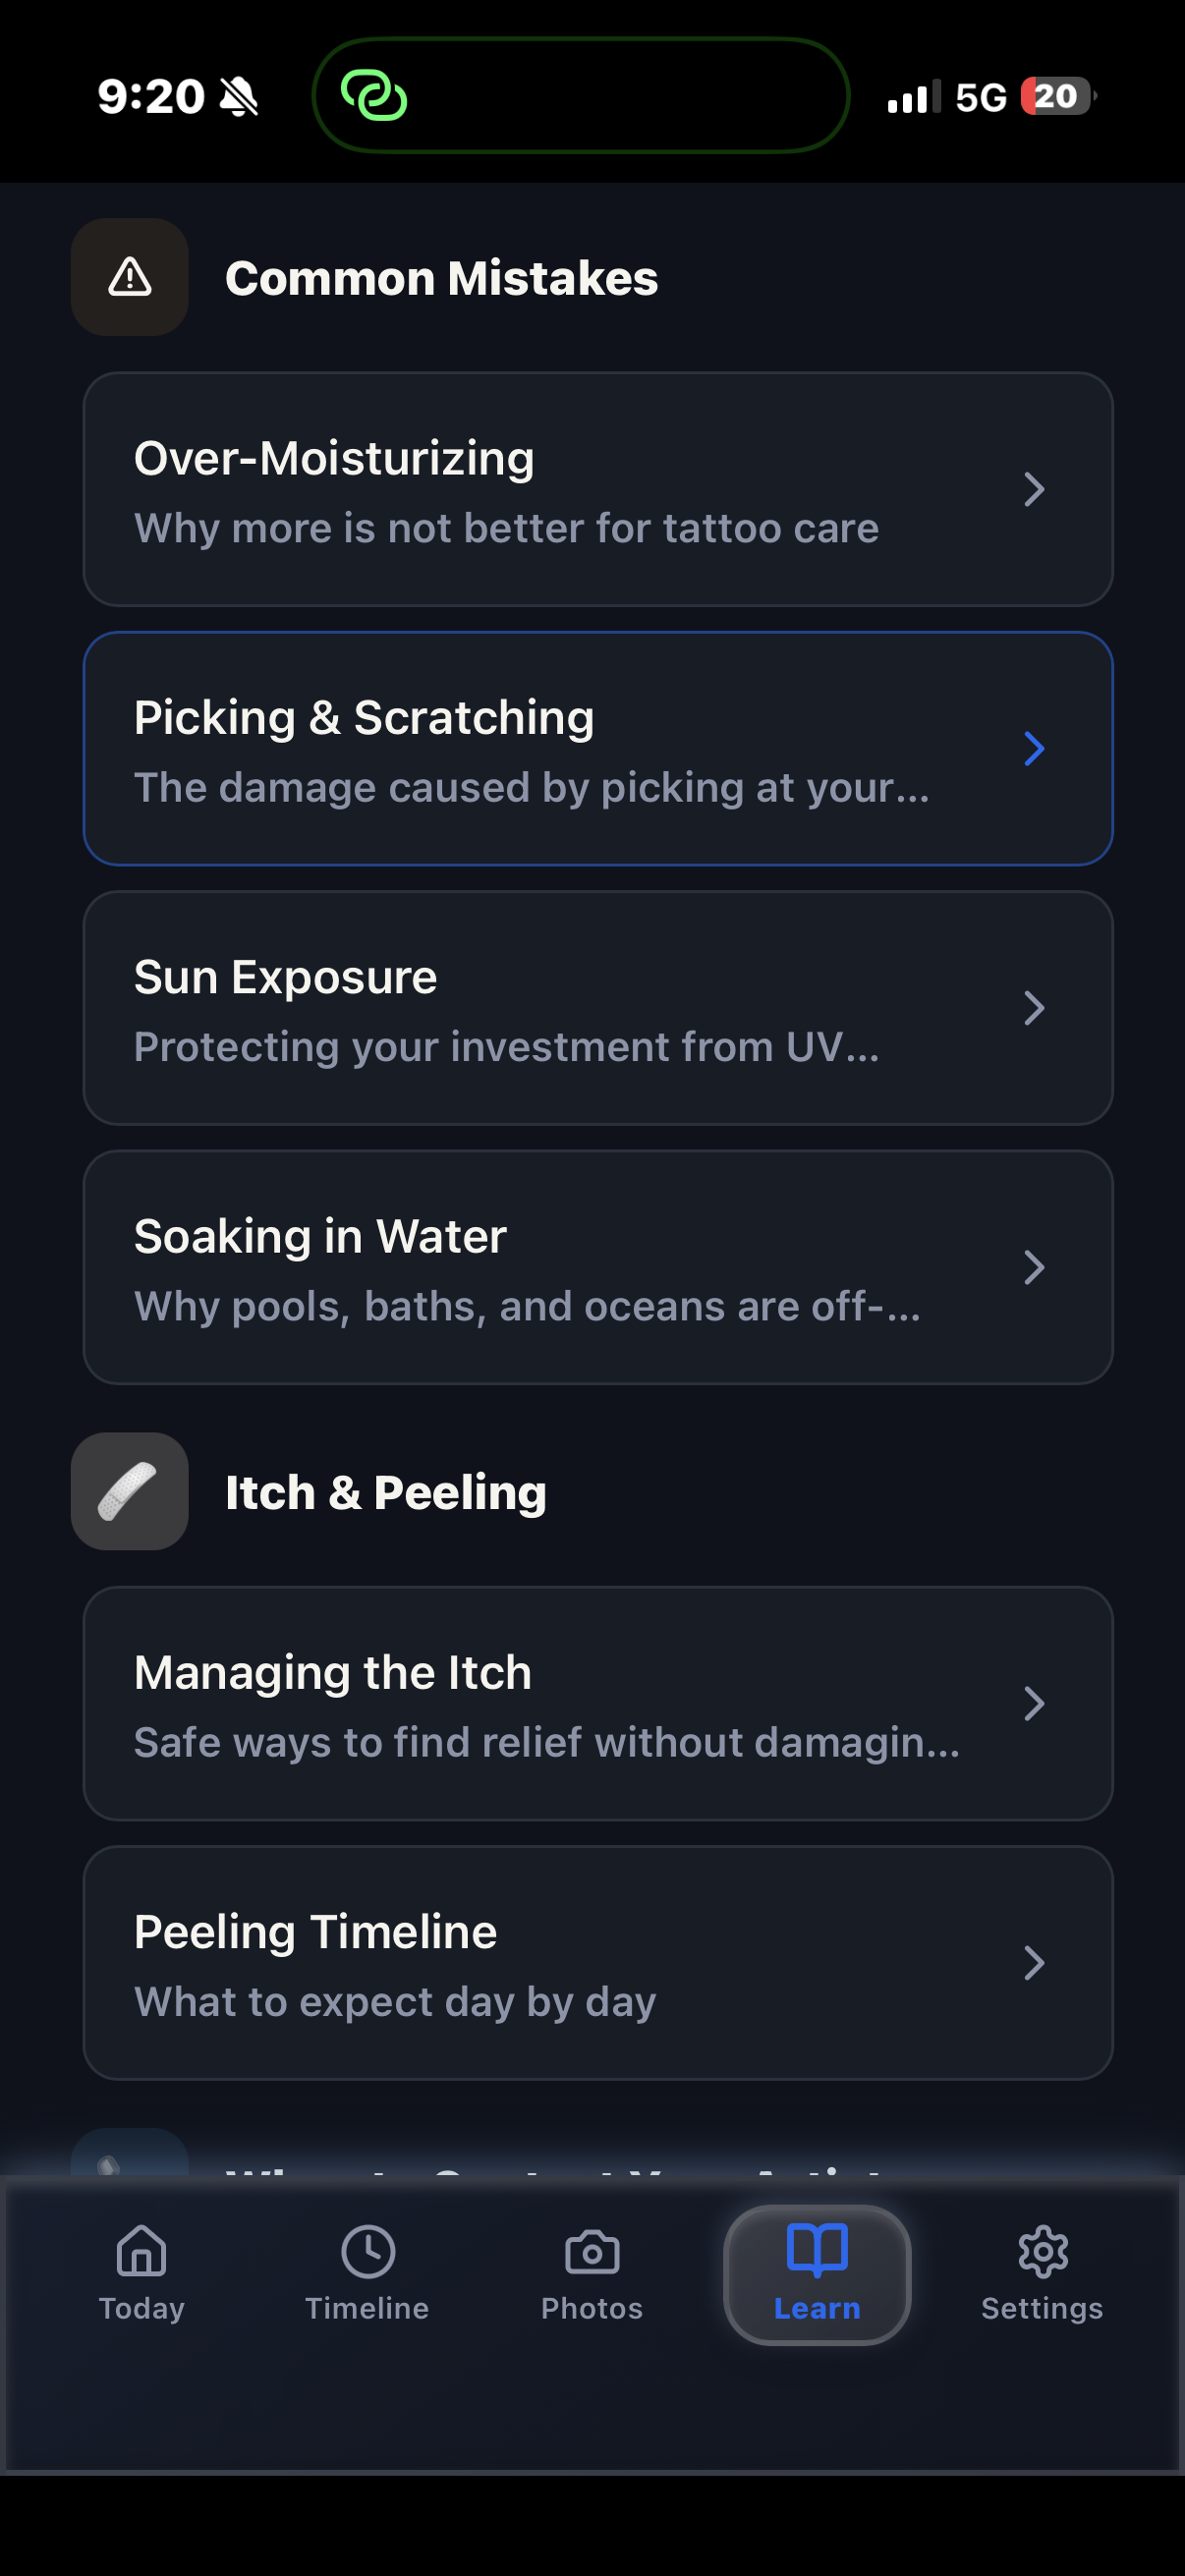Viewport: 1185px width, 2576px height.
Task: Read "Why more is not better" description
Action: point(506,528)
